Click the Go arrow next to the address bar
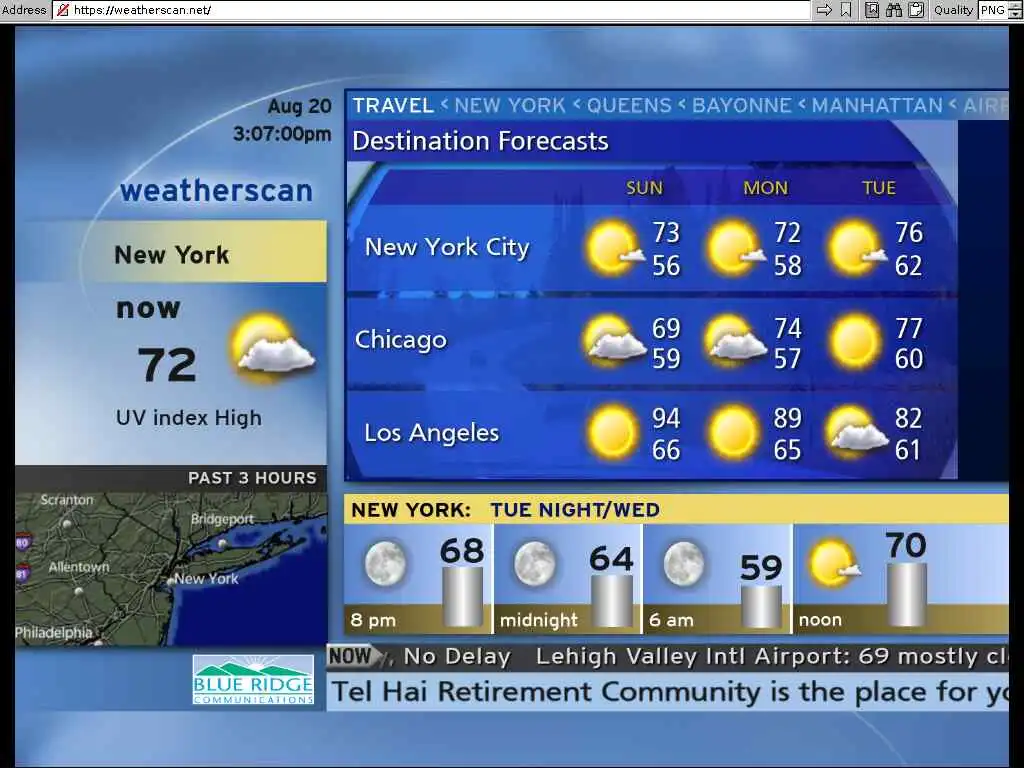This screenshot has height=768, width=1024. coord(824,10)
